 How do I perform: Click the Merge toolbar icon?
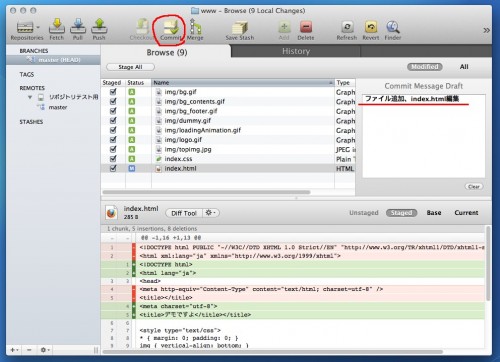[195, 26]
